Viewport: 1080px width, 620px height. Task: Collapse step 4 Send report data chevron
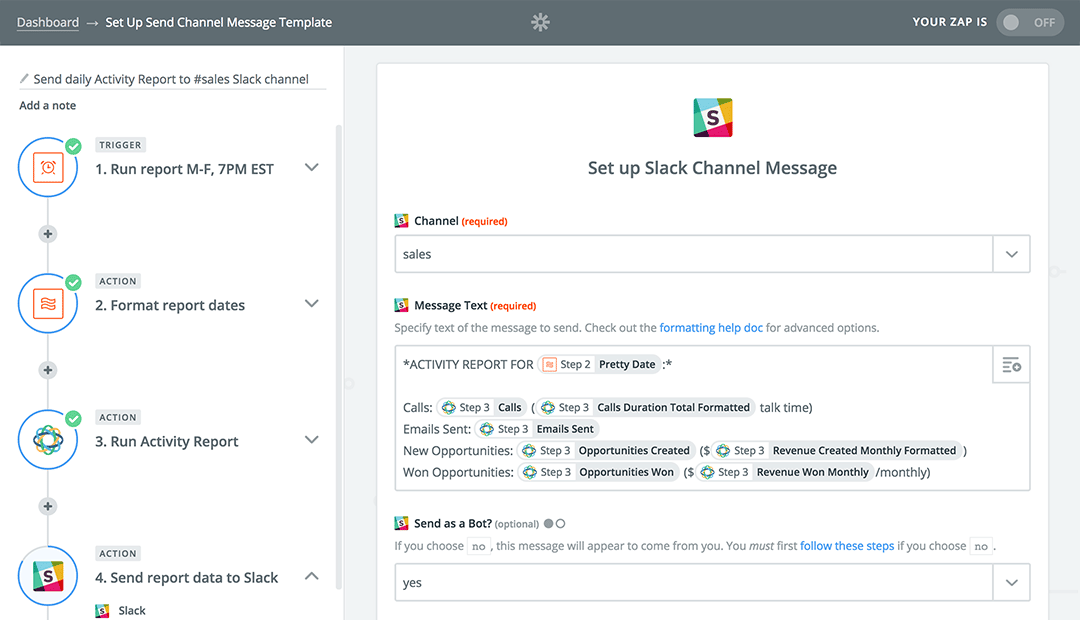[311, 576]
